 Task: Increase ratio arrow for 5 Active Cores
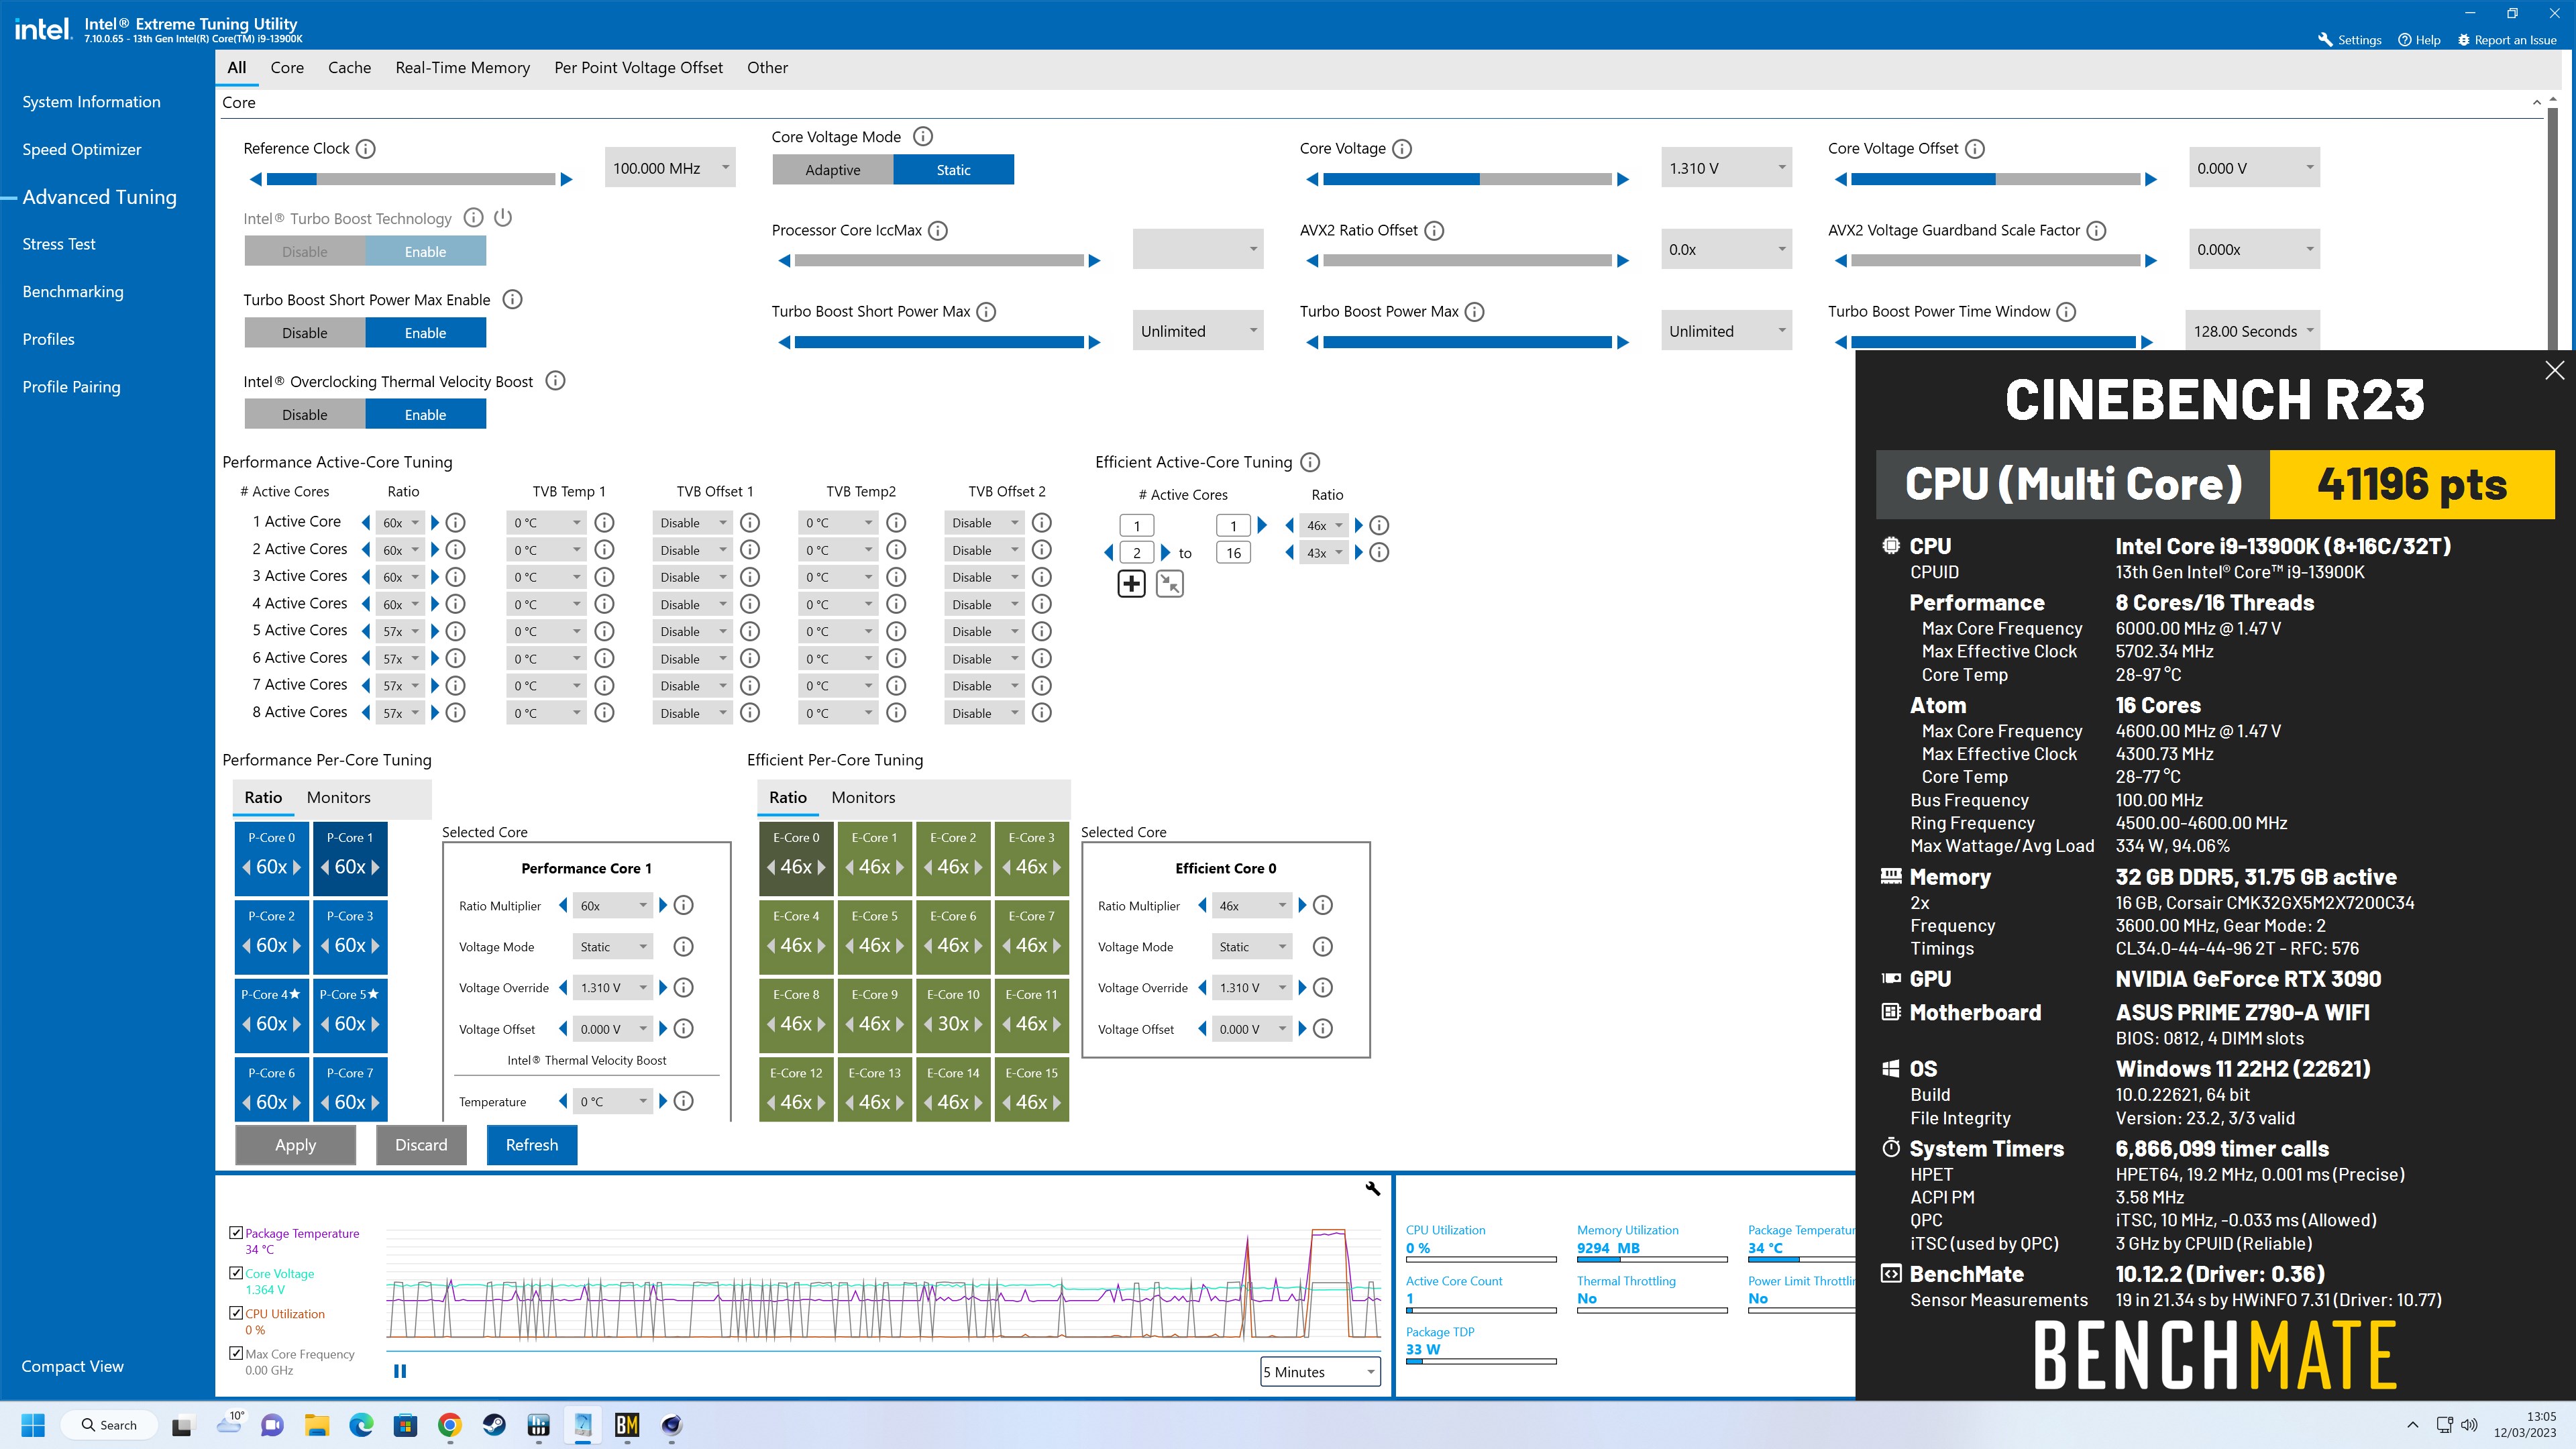434,631
